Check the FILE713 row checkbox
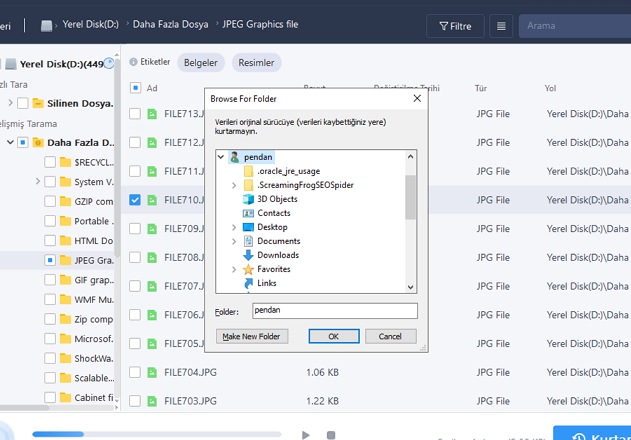The width and height of the screenshot is (631, 440). tap(135, 114)
